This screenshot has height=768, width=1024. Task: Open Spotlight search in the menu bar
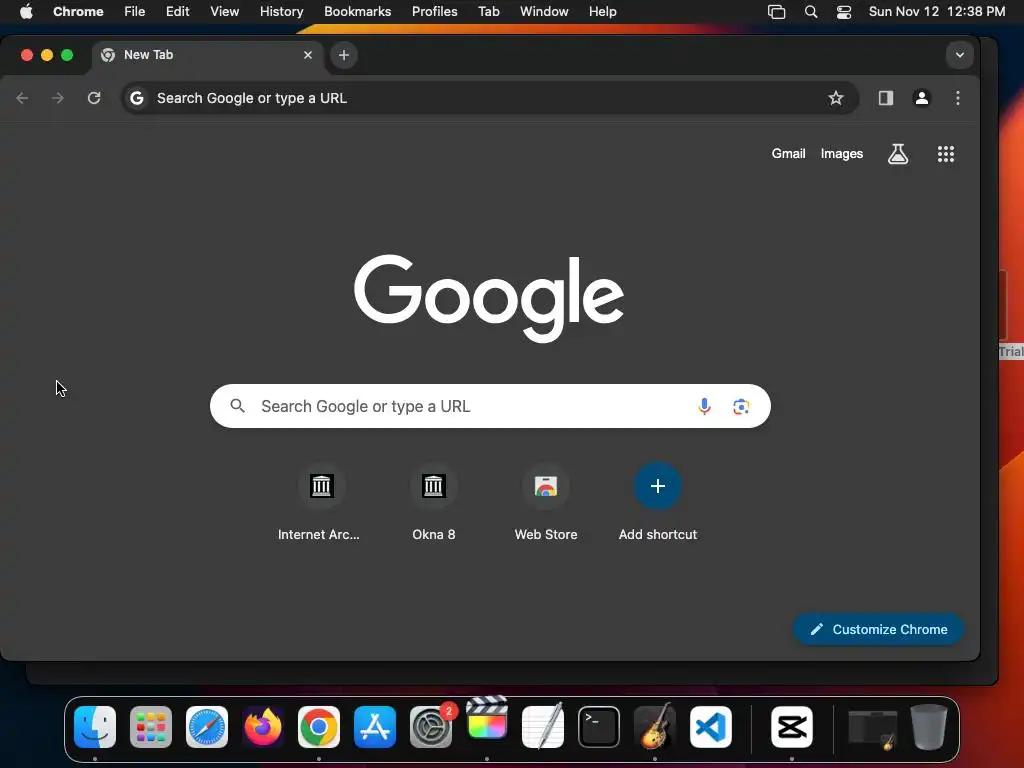[810, 12]
